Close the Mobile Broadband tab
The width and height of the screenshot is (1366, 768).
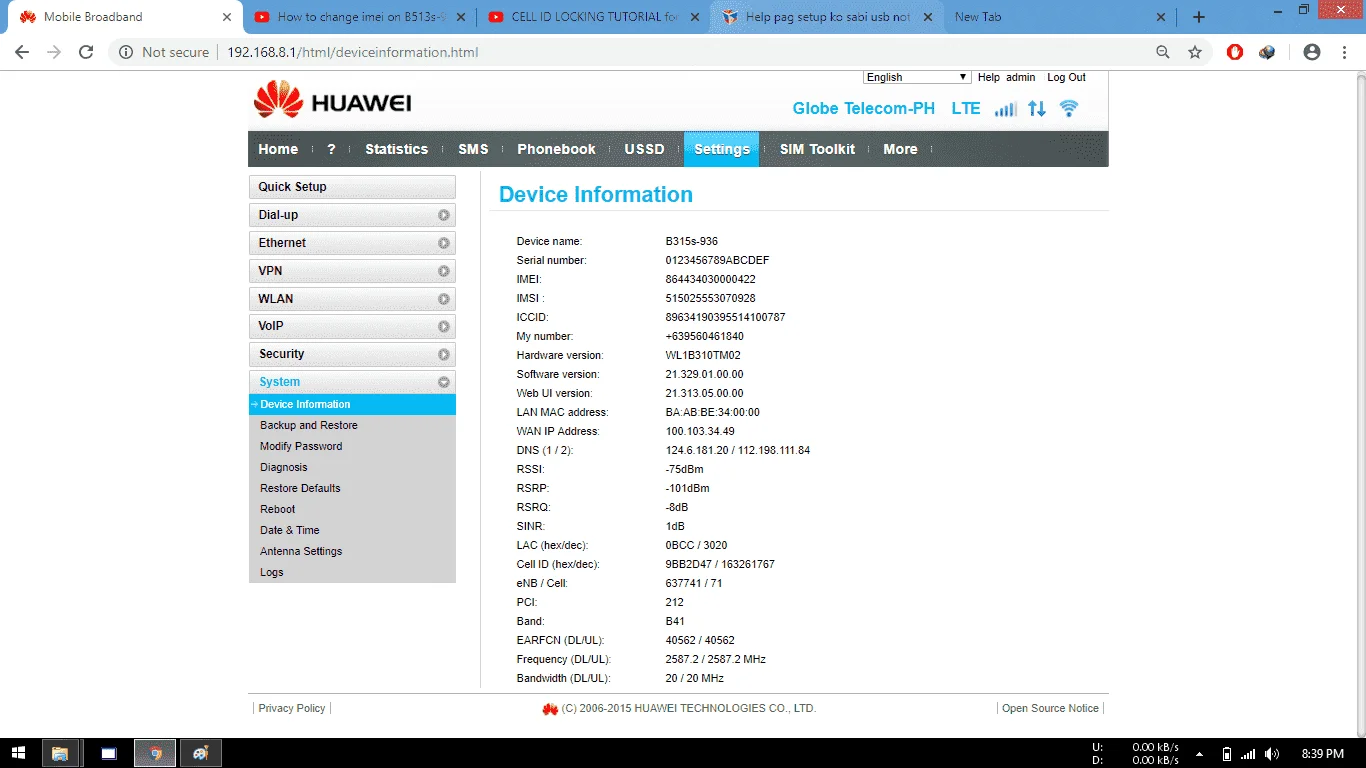pyautogui.click(x=227, y=17)
